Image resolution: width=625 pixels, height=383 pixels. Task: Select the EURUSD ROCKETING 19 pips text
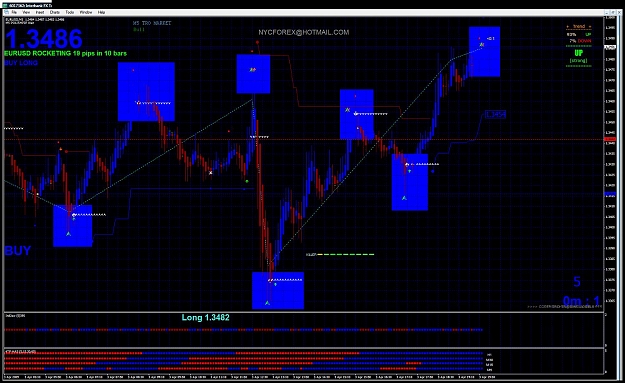65,53
